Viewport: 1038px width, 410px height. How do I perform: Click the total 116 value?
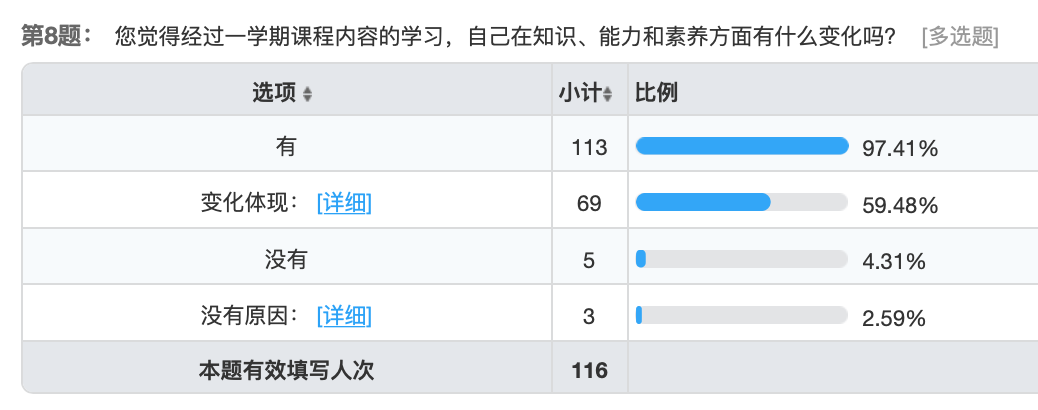point(589,371)
